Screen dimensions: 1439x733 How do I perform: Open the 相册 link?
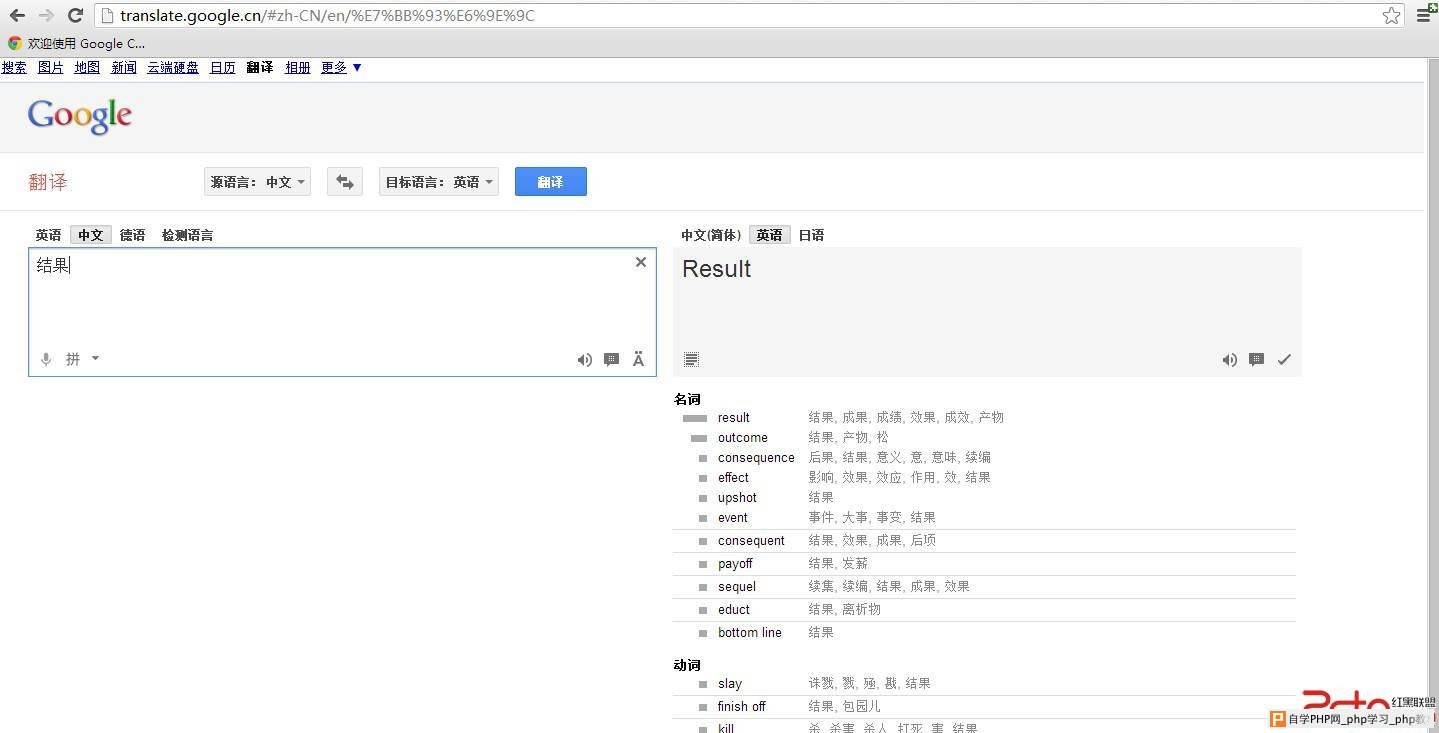[298, 68]
